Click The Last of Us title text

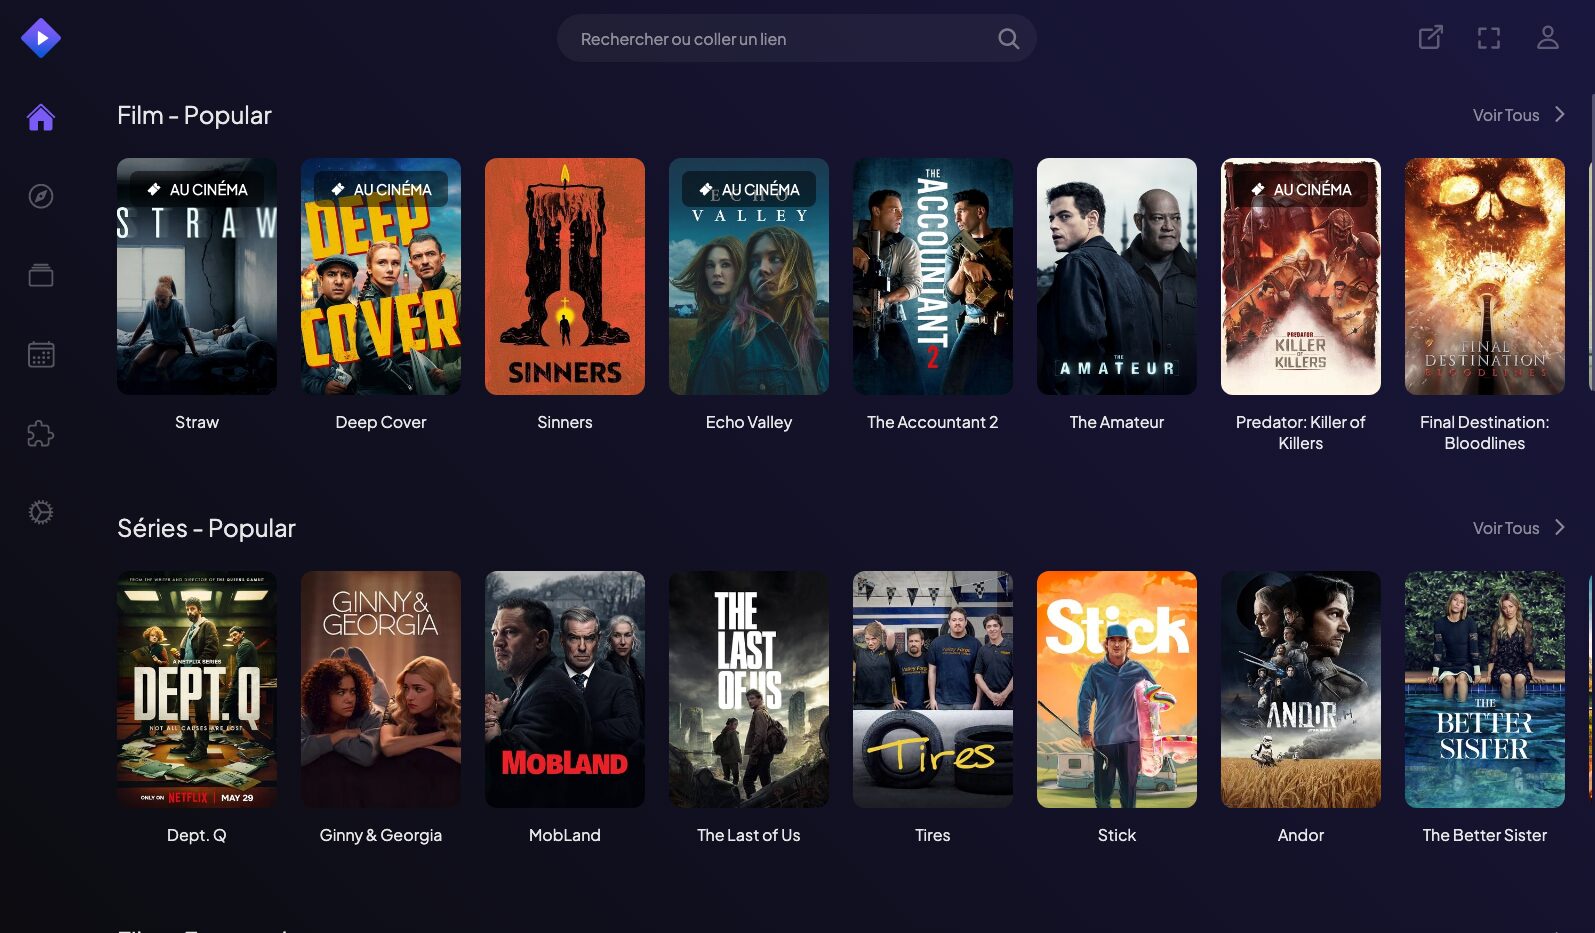coord(749,835)
